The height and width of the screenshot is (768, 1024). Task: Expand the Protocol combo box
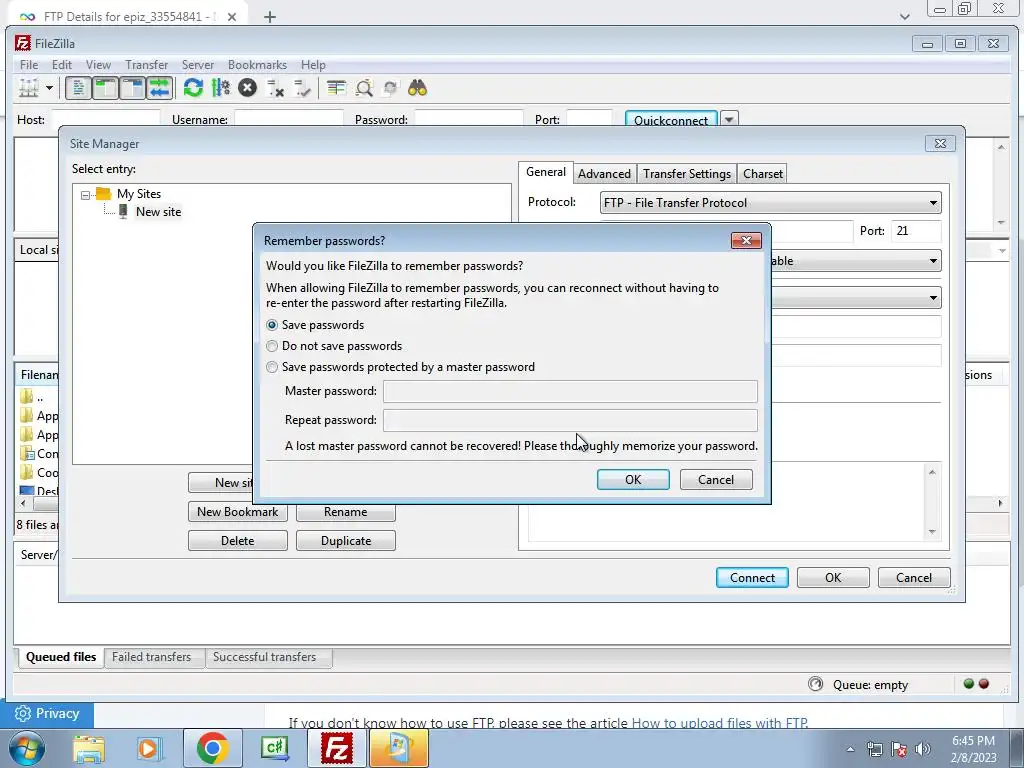[x=770, y=202]
